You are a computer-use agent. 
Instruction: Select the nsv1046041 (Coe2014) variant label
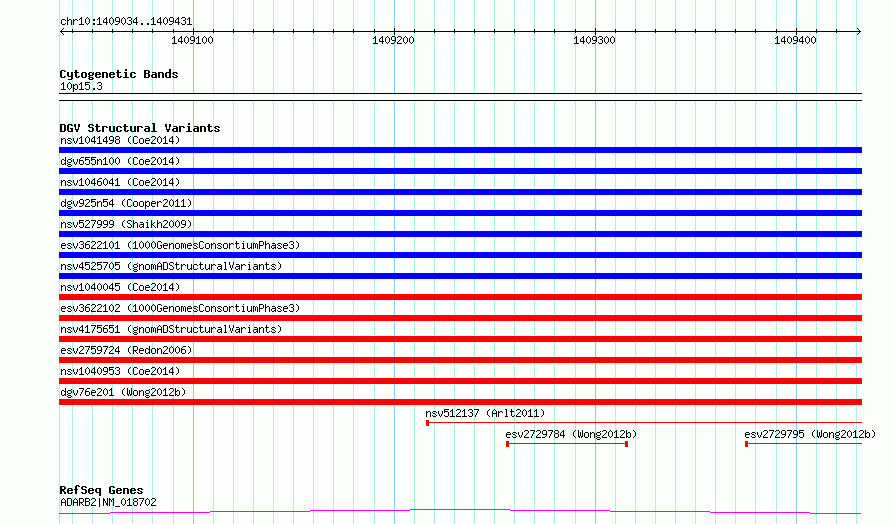[120, 182]
